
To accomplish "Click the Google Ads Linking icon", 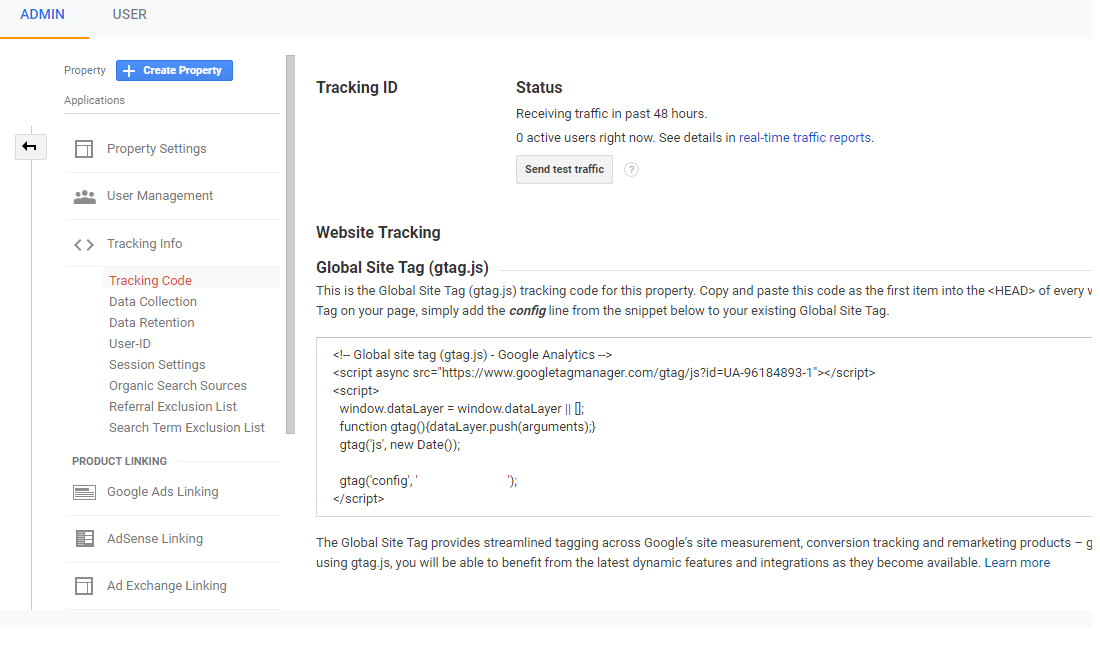I will [x=84, y=492].
